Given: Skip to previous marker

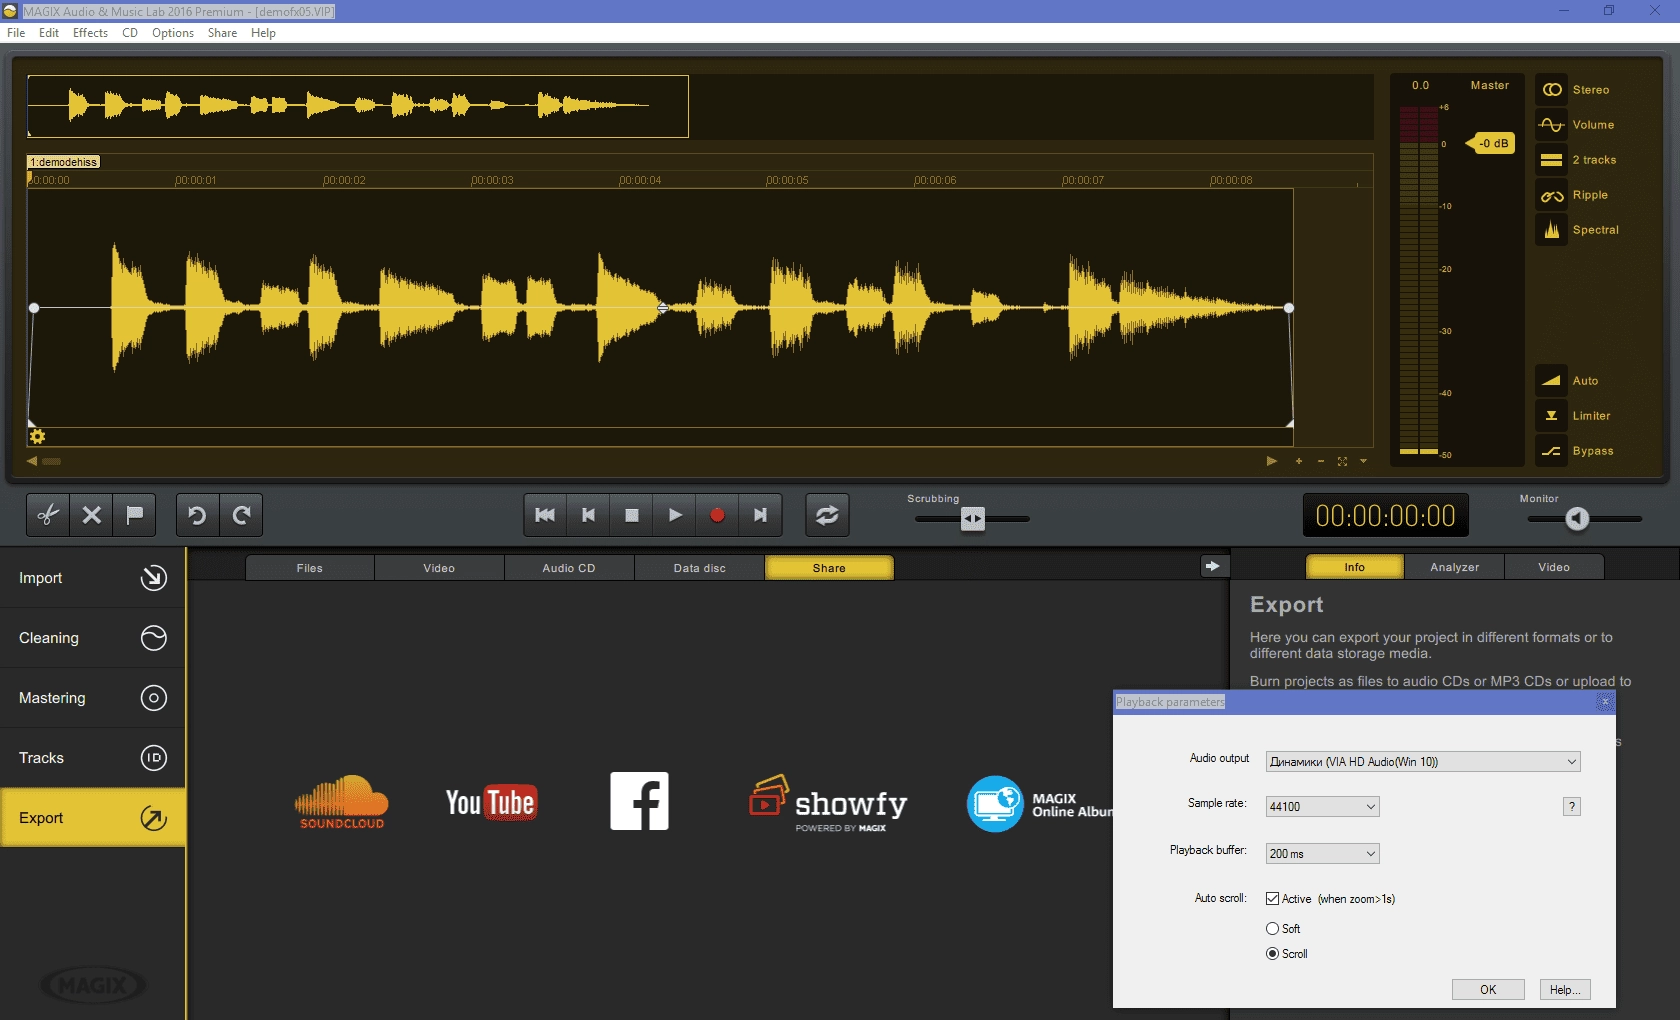Looking at the screenshot, I should click(588, 515).
